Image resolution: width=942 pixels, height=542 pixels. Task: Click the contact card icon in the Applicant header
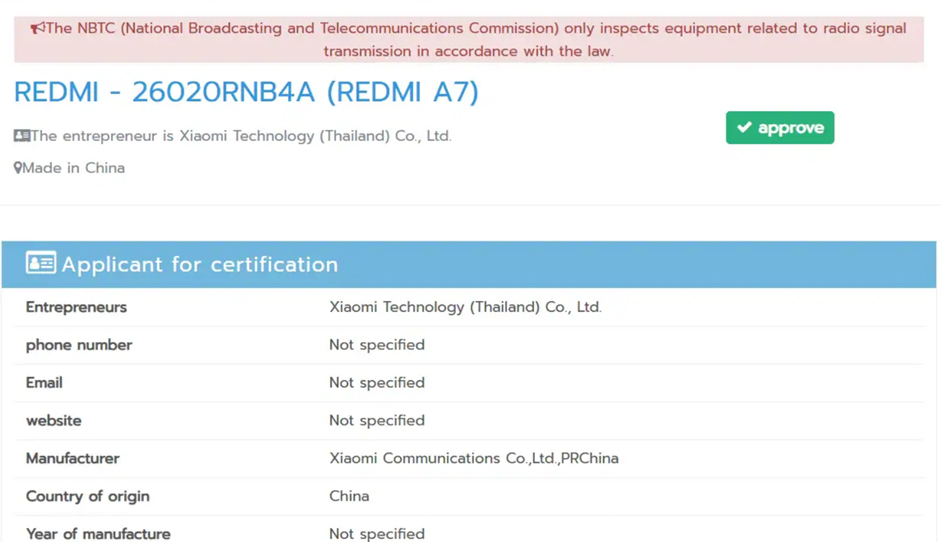[x=41, y=263]
